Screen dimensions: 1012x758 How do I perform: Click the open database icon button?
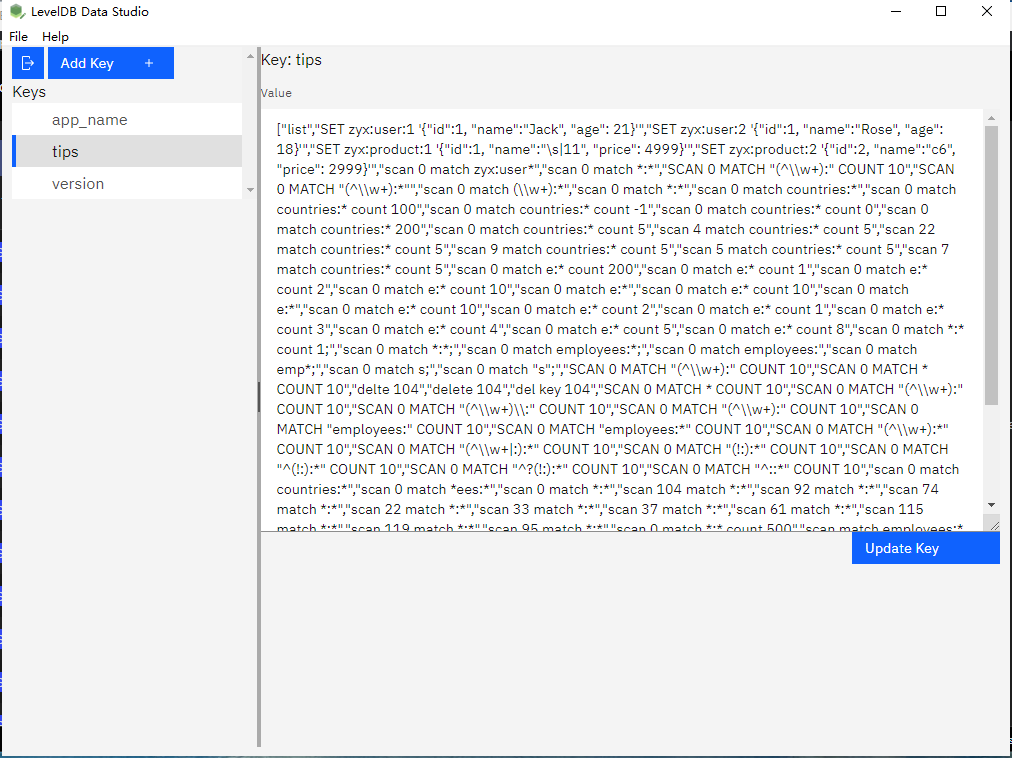pyautogui.click(x=28, y=63)
